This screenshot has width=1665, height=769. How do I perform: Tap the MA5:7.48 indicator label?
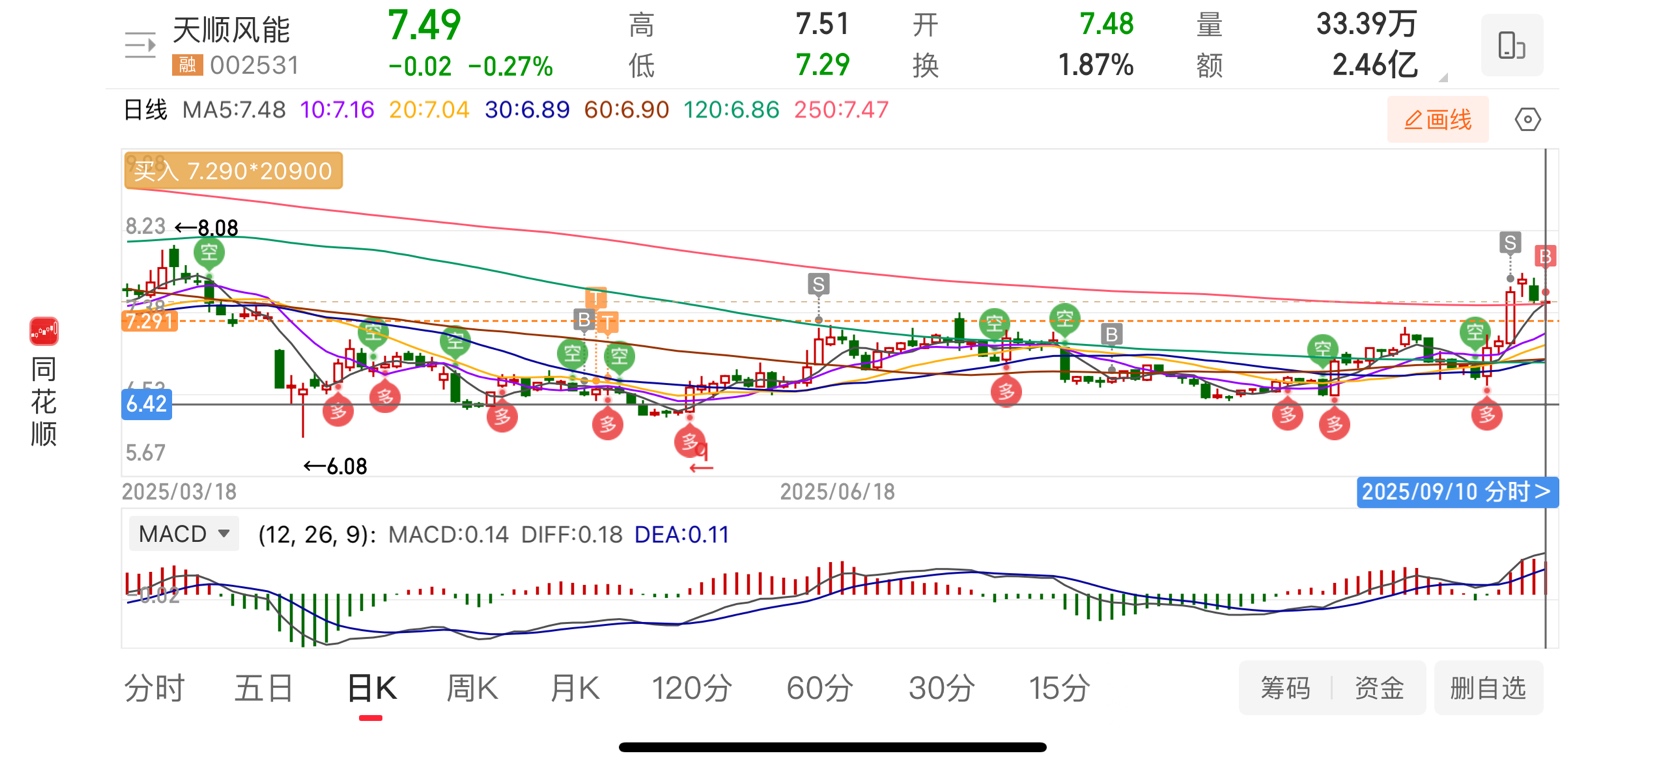point(234,110)
